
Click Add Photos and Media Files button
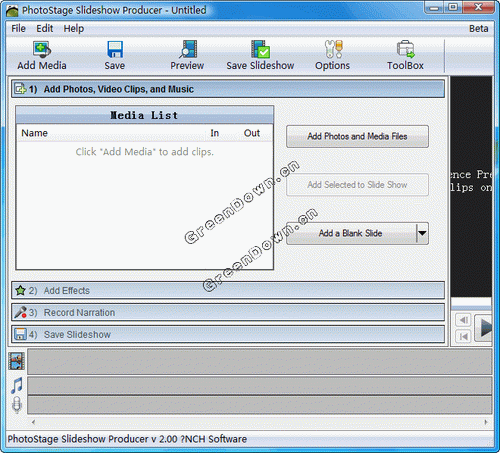[x=357, y=136]
